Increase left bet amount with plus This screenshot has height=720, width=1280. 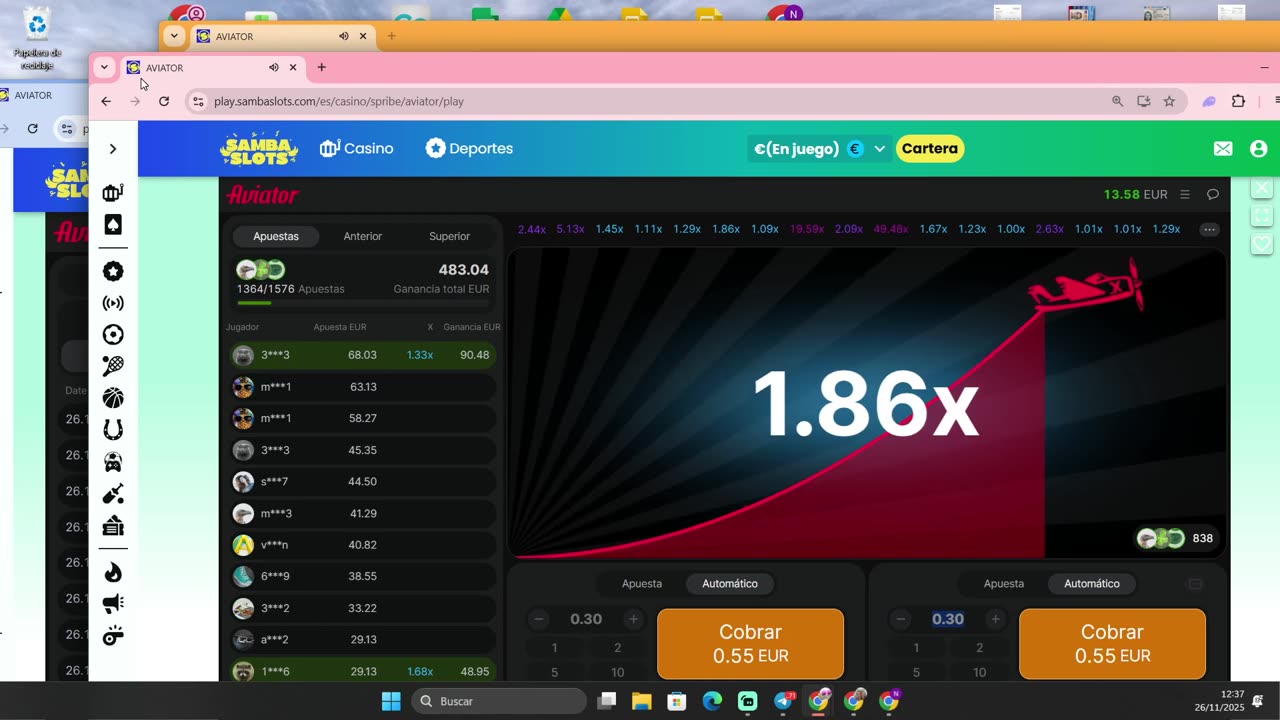[633, 619]
